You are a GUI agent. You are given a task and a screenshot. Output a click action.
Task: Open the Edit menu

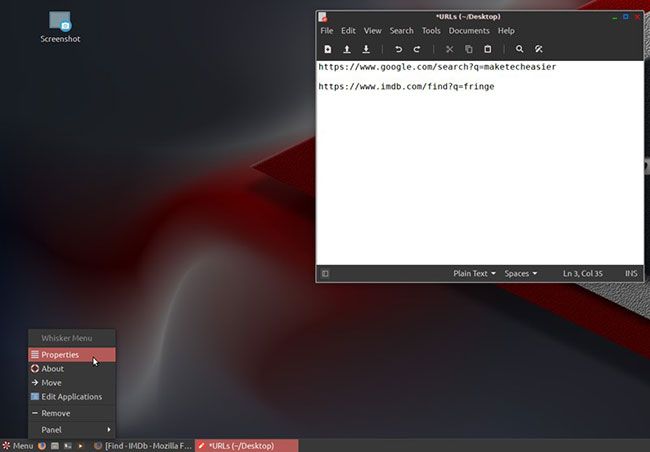coord(348,31)
